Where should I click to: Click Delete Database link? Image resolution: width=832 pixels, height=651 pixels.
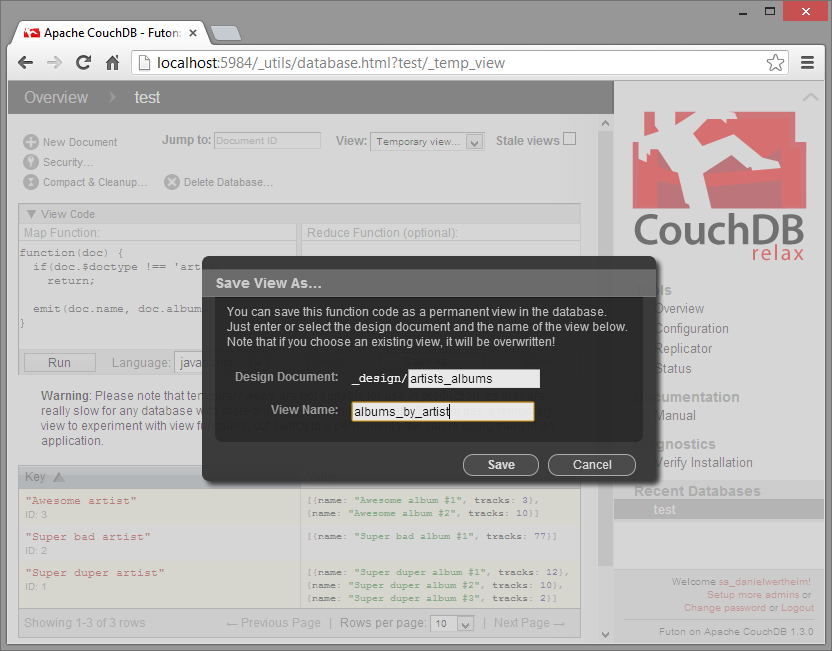(x=228, y=183)
